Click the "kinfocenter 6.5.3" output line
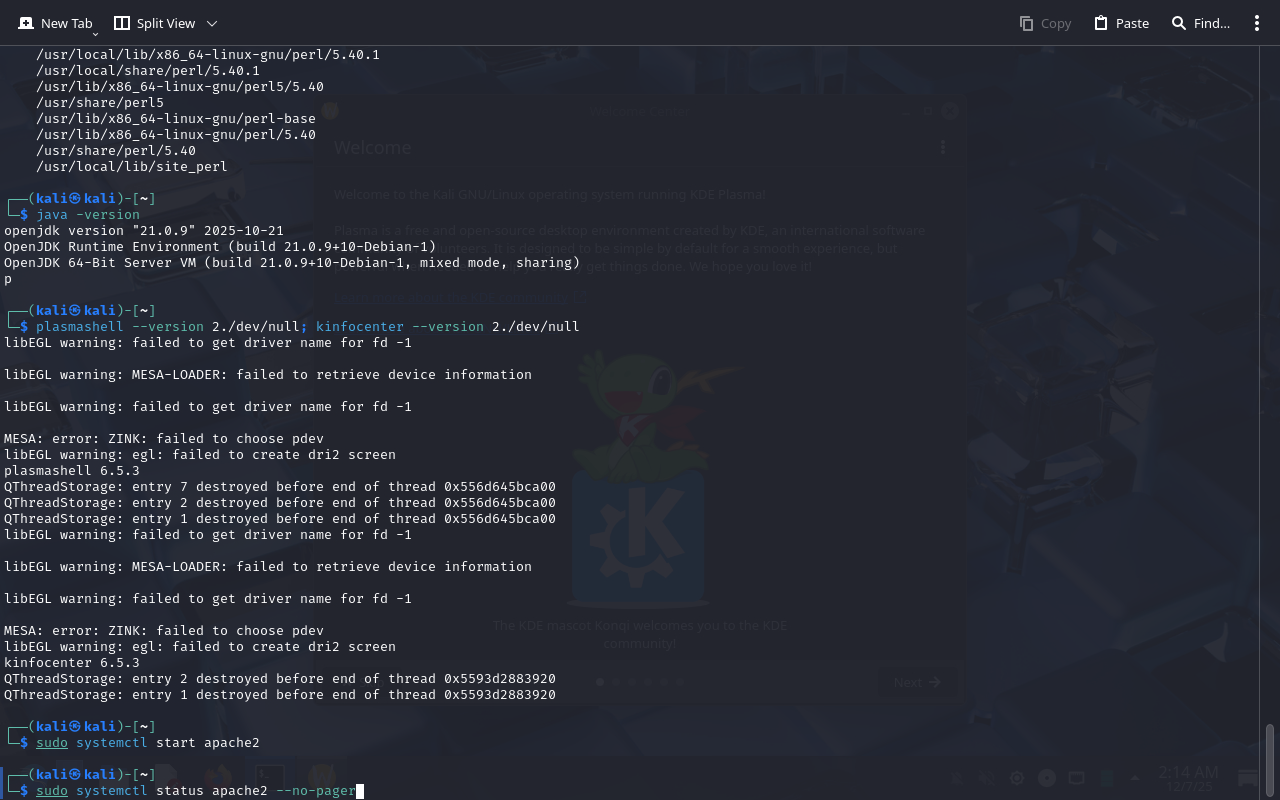This screenshot has height=800, width=1280. click(72, 663)
